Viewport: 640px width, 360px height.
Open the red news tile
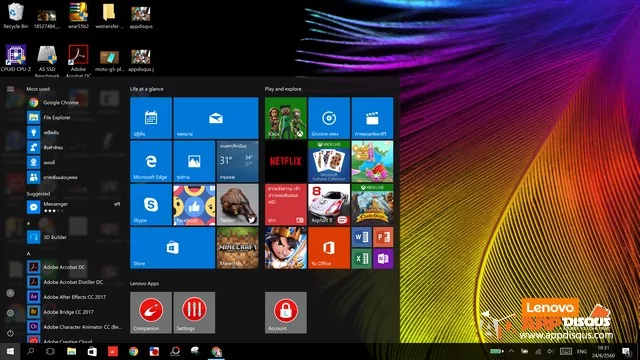point(286,204)
